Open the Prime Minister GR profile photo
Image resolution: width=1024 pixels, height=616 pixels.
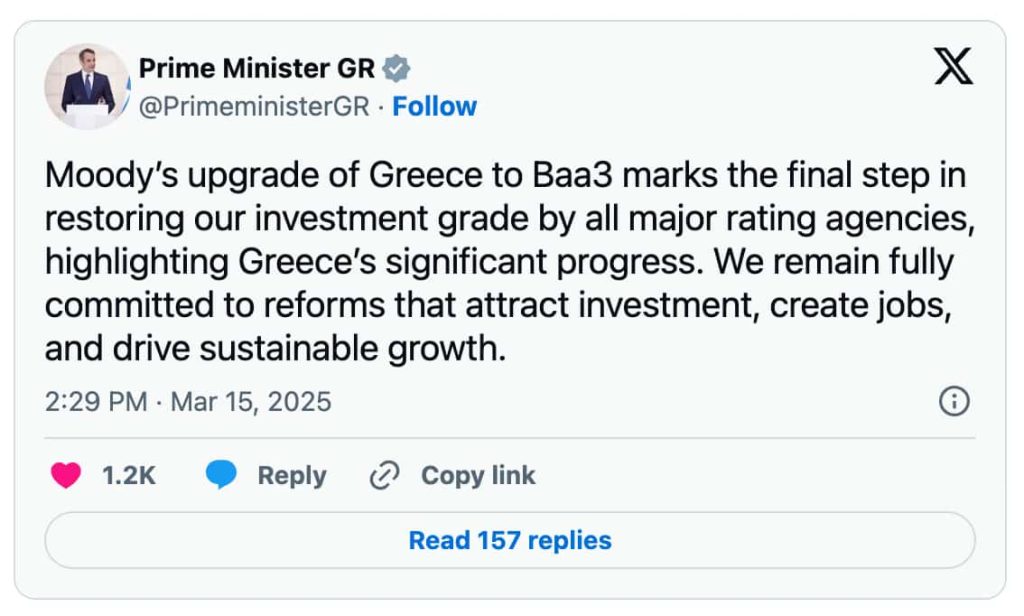point(88,86)
